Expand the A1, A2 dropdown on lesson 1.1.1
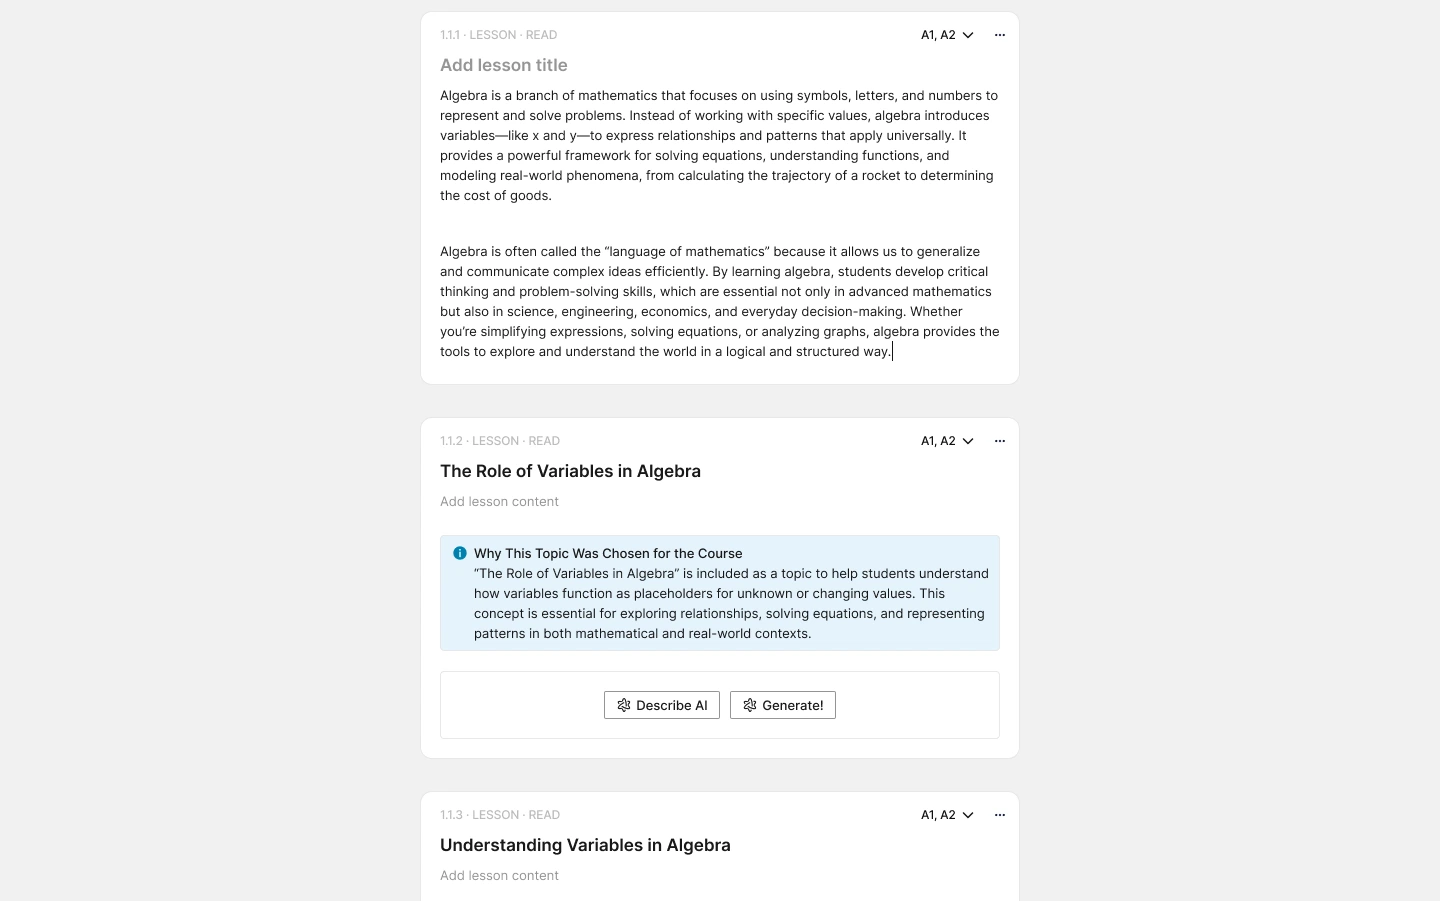The width and height of the screenshot is (1440, 901). (x=947, y=35)
